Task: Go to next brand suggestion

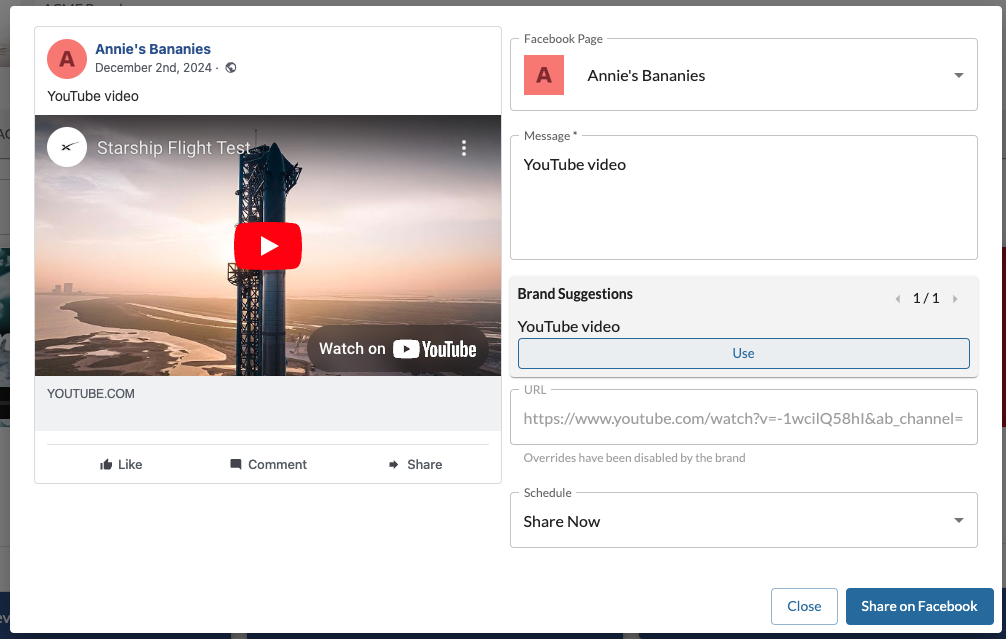Action: pos(955,299)
